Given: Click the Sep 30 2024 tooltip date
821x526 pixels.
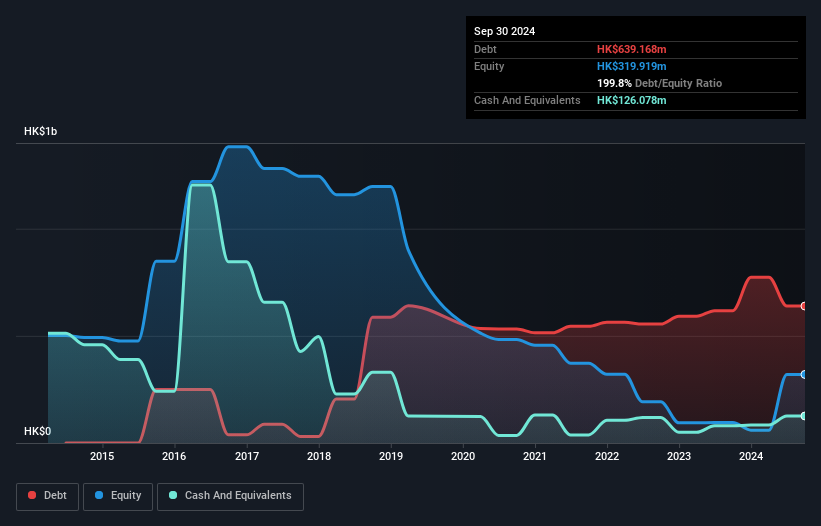Looking at the screenshot, I should click(x=504, y=31).
